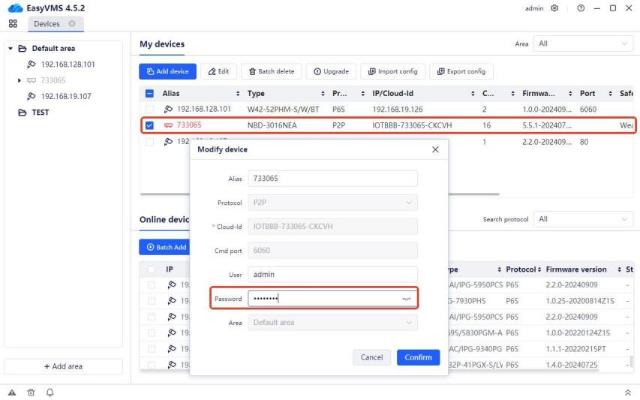Image resolution: width=640 pixels, height=400 pixels.
Task: Show password using the eye icon
Action: (407, 298)
